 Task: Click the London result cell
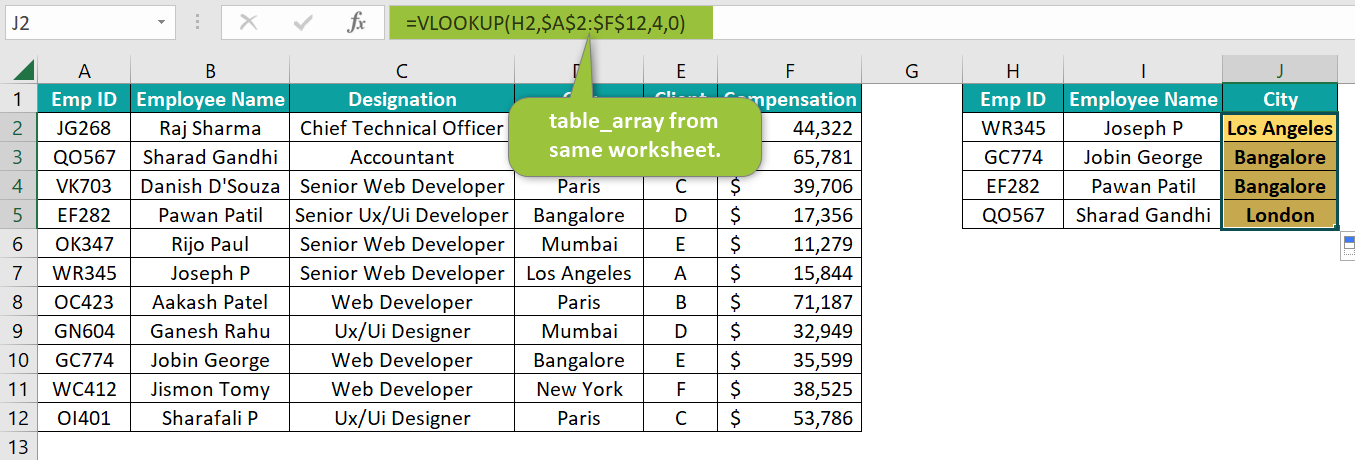coord(1280,215)
